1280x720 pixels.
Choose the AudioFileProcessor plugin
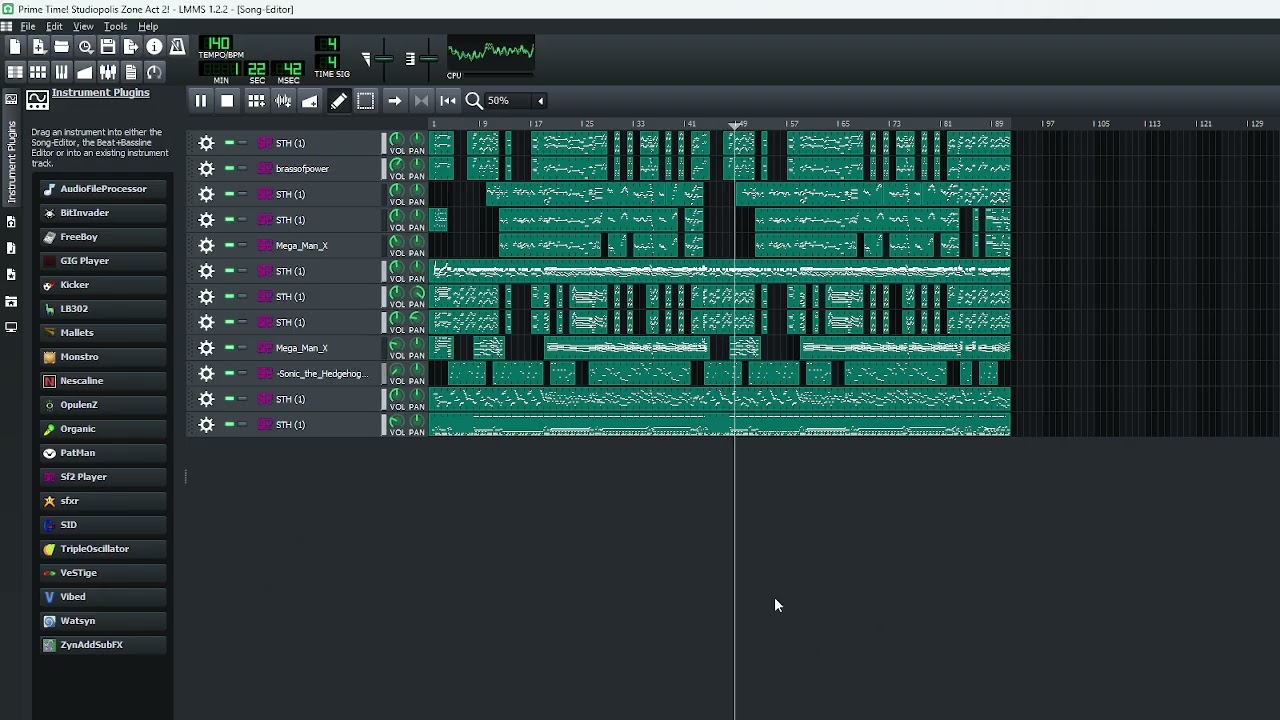pos(104,189)
